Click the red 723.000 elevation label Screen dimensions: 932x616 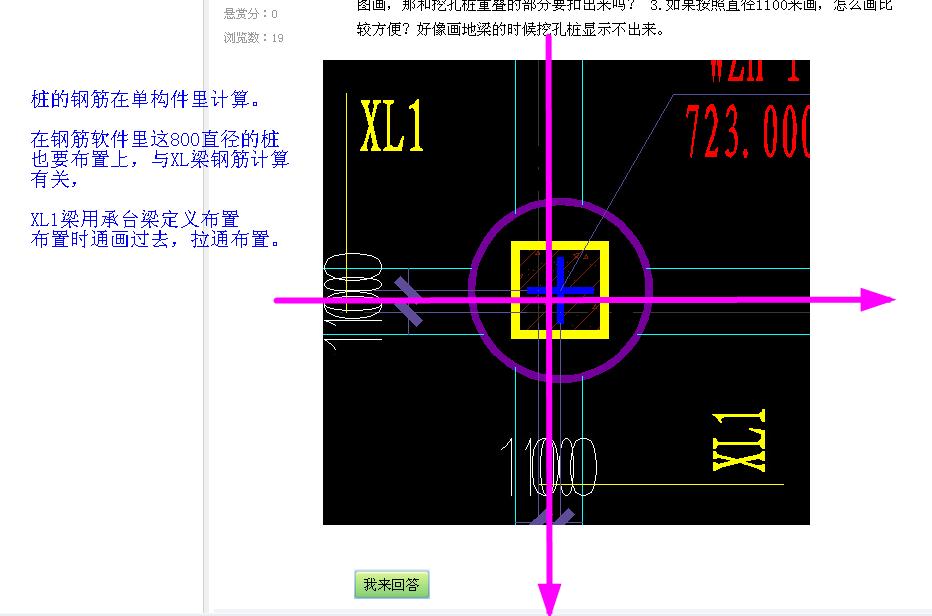pyautogui.click(x=747, y=131)
